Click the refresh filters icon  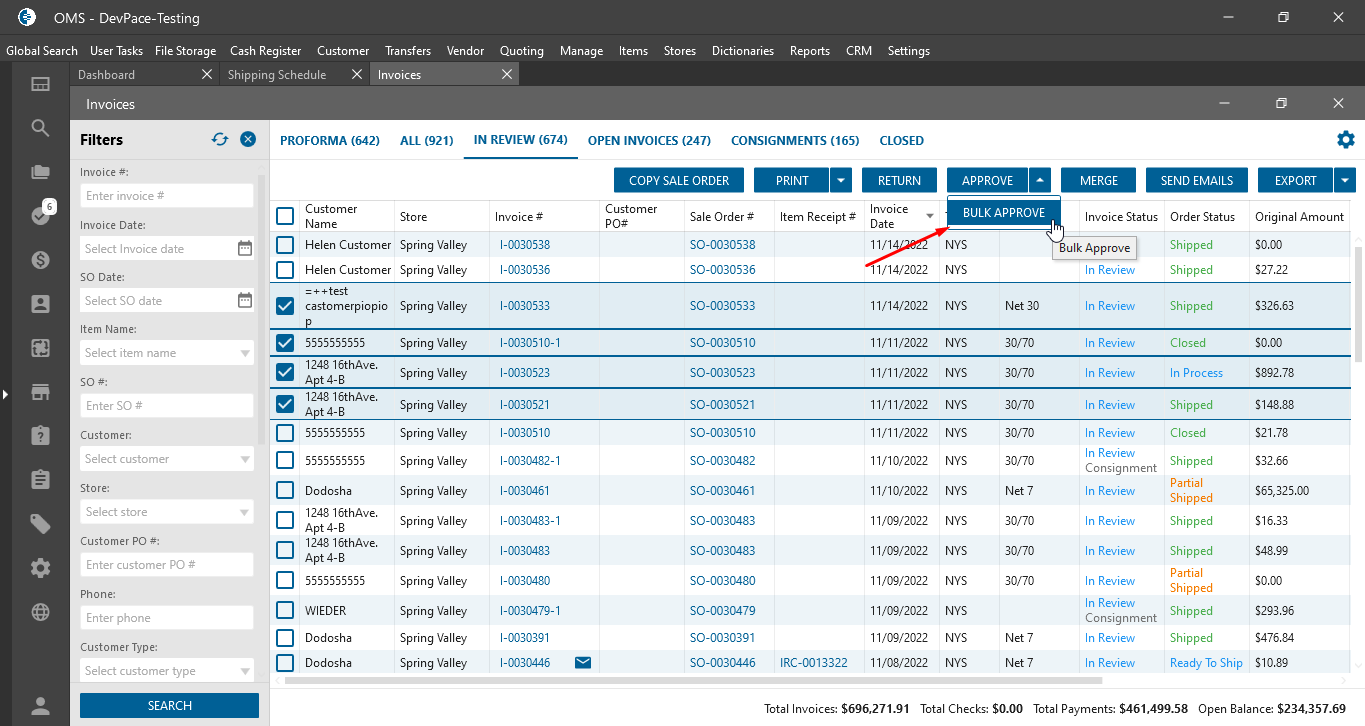tap(220, 140)
